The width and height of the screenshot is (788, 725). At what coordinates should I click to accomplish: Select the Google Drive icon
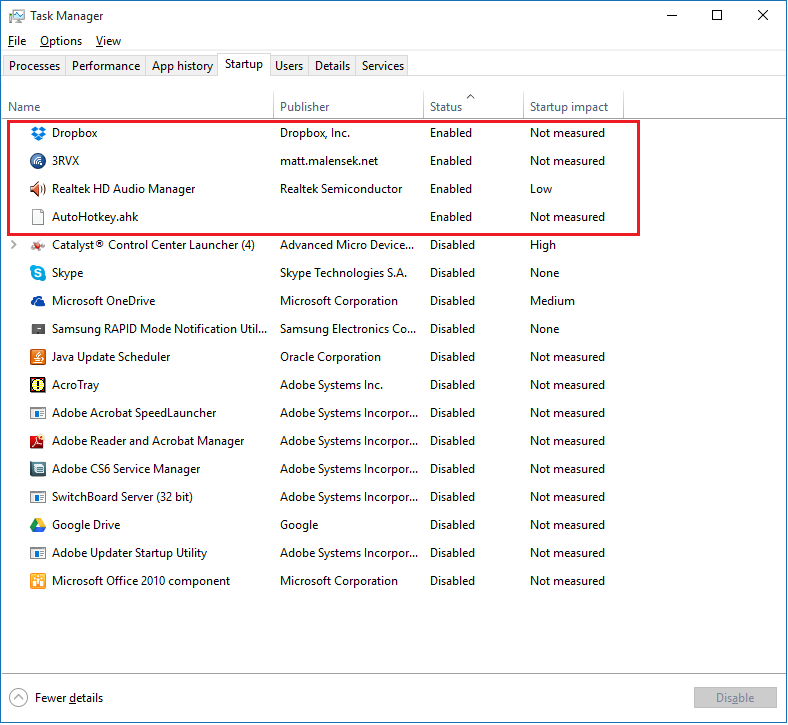38,525
